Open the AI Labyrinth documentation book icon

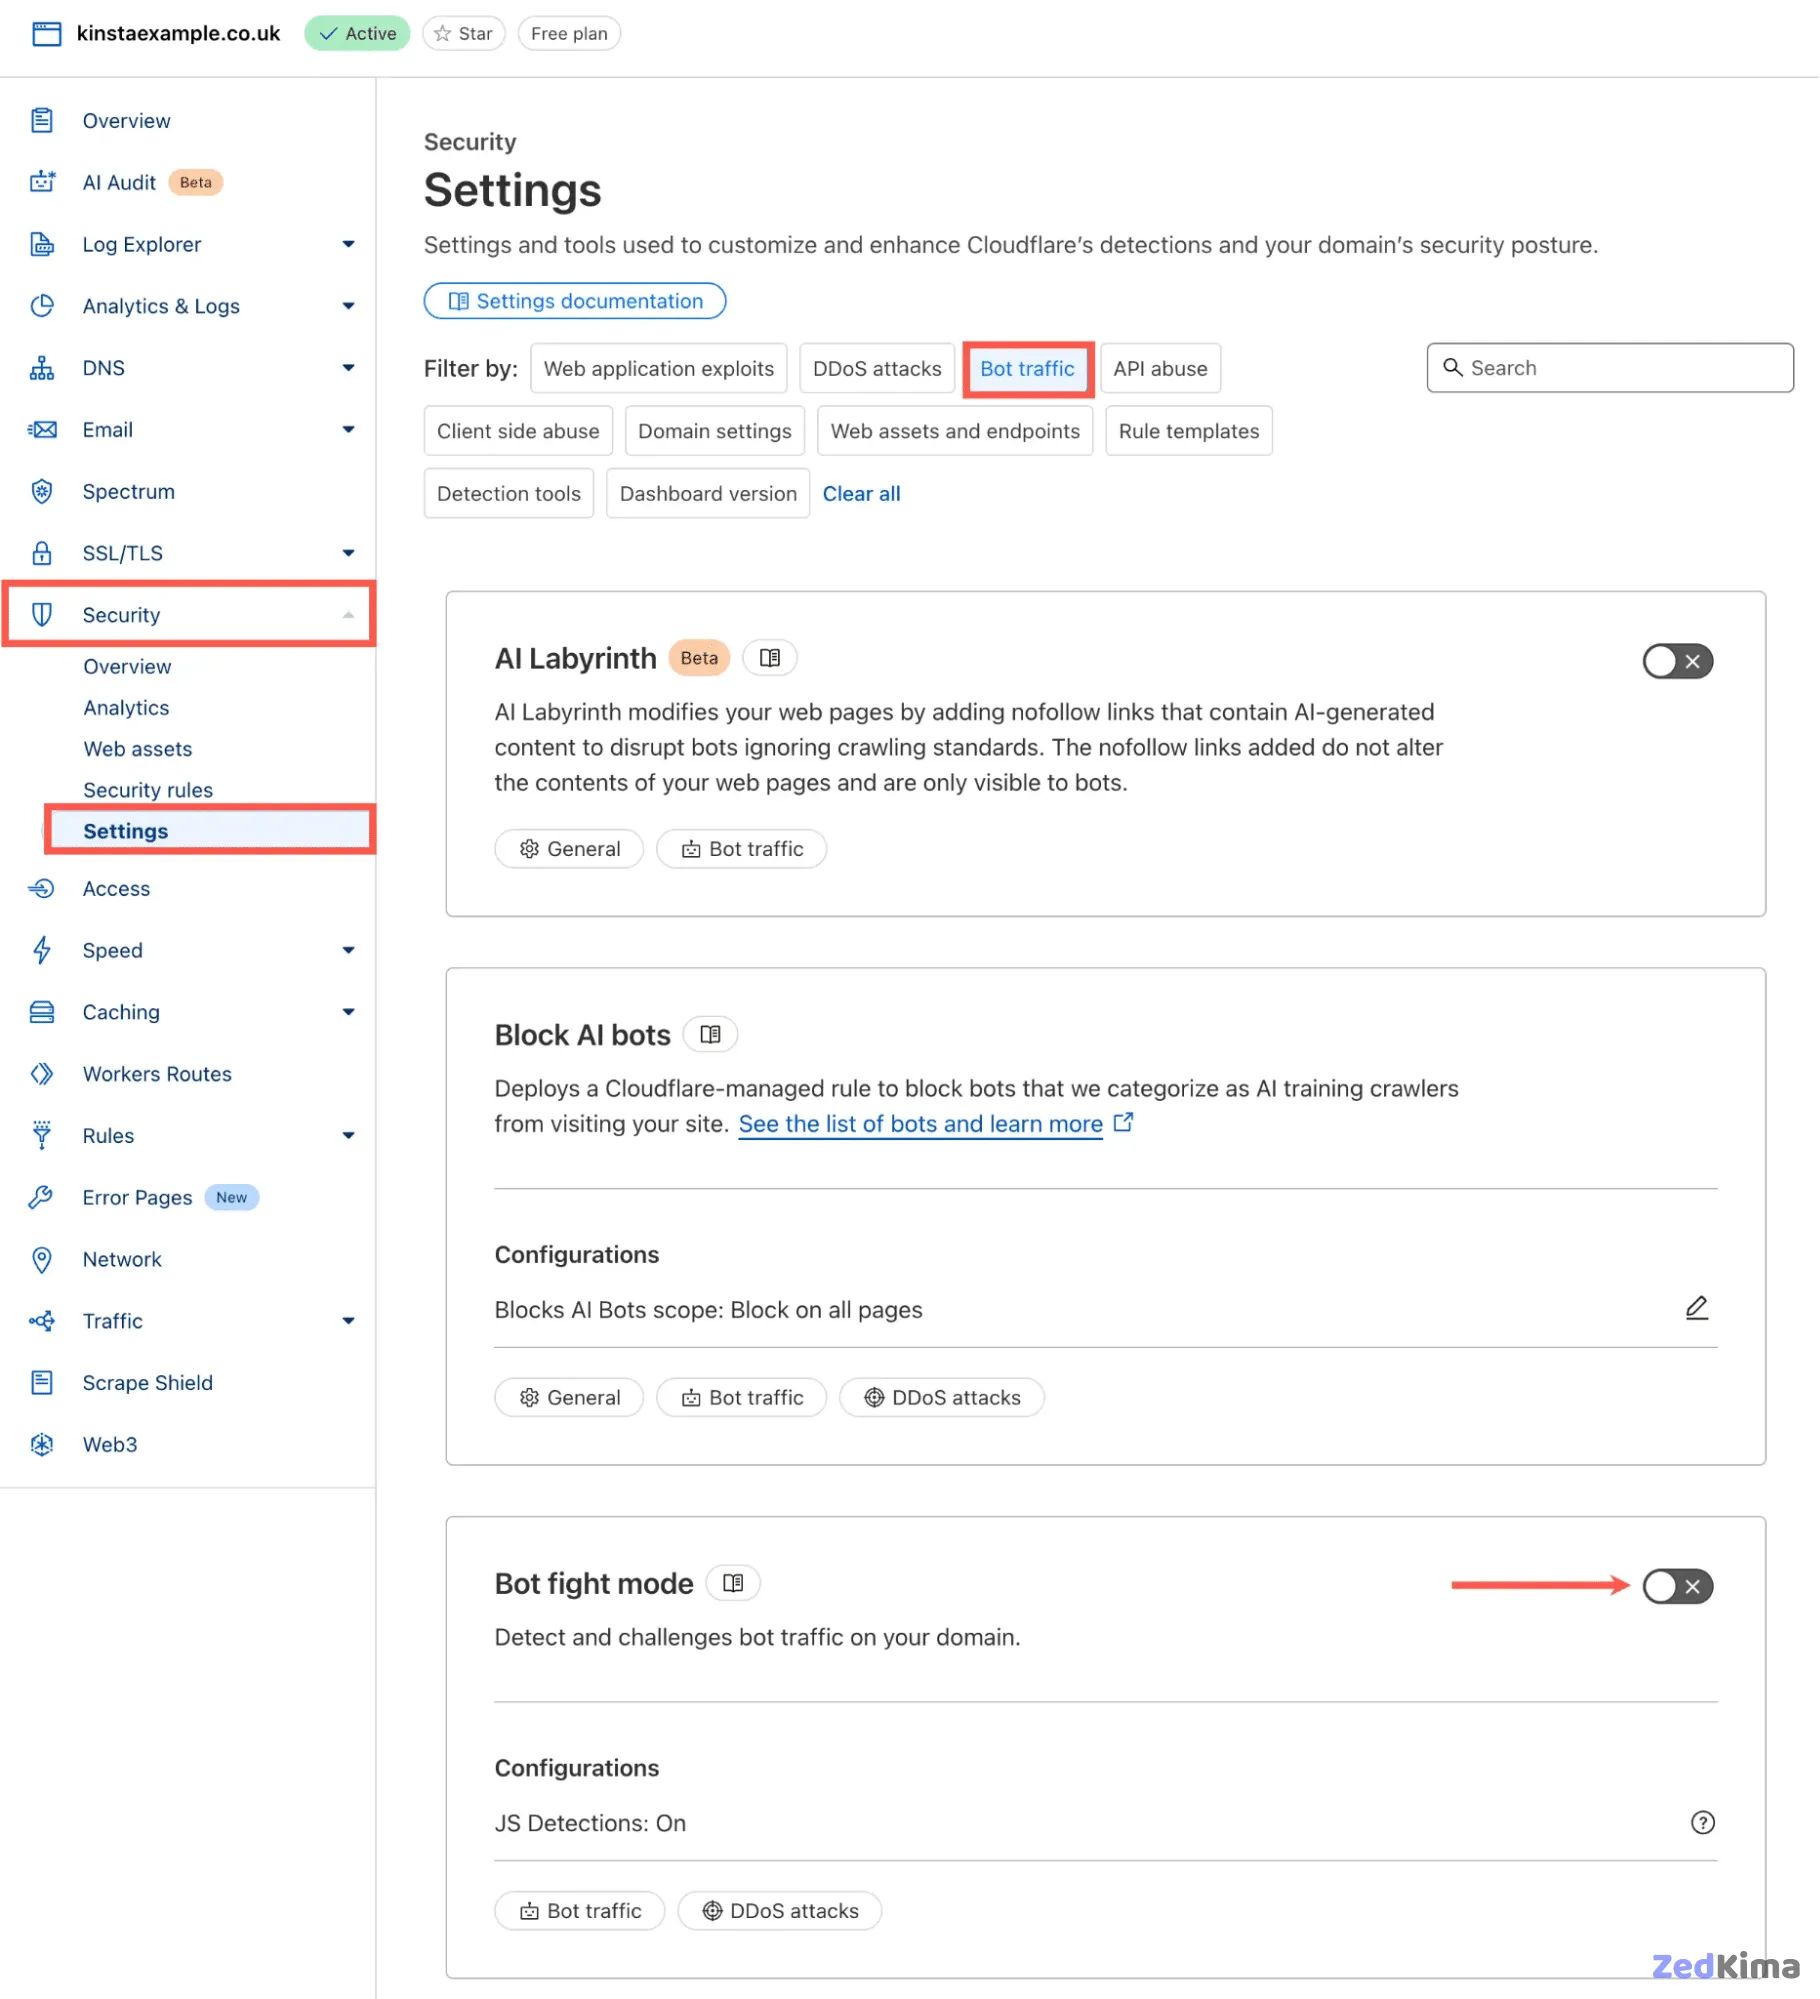770,657
